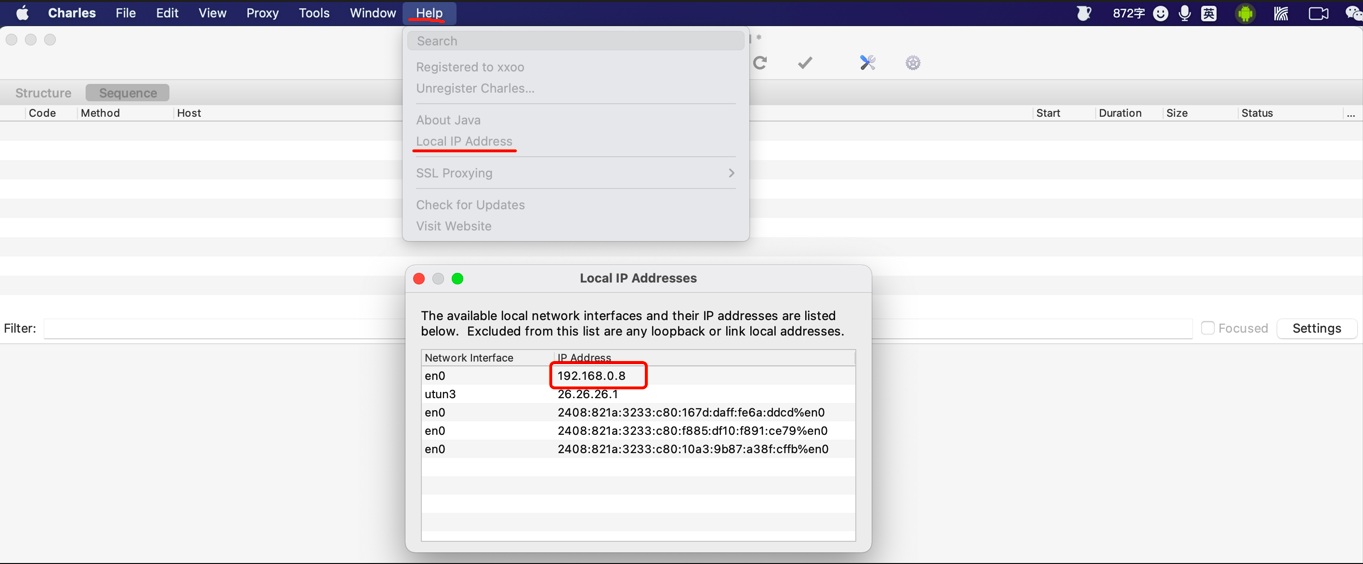Select address ending a38f:cffb%en0
The width and height of the screenshot is (1363, 564).
[x=693, y=449]
